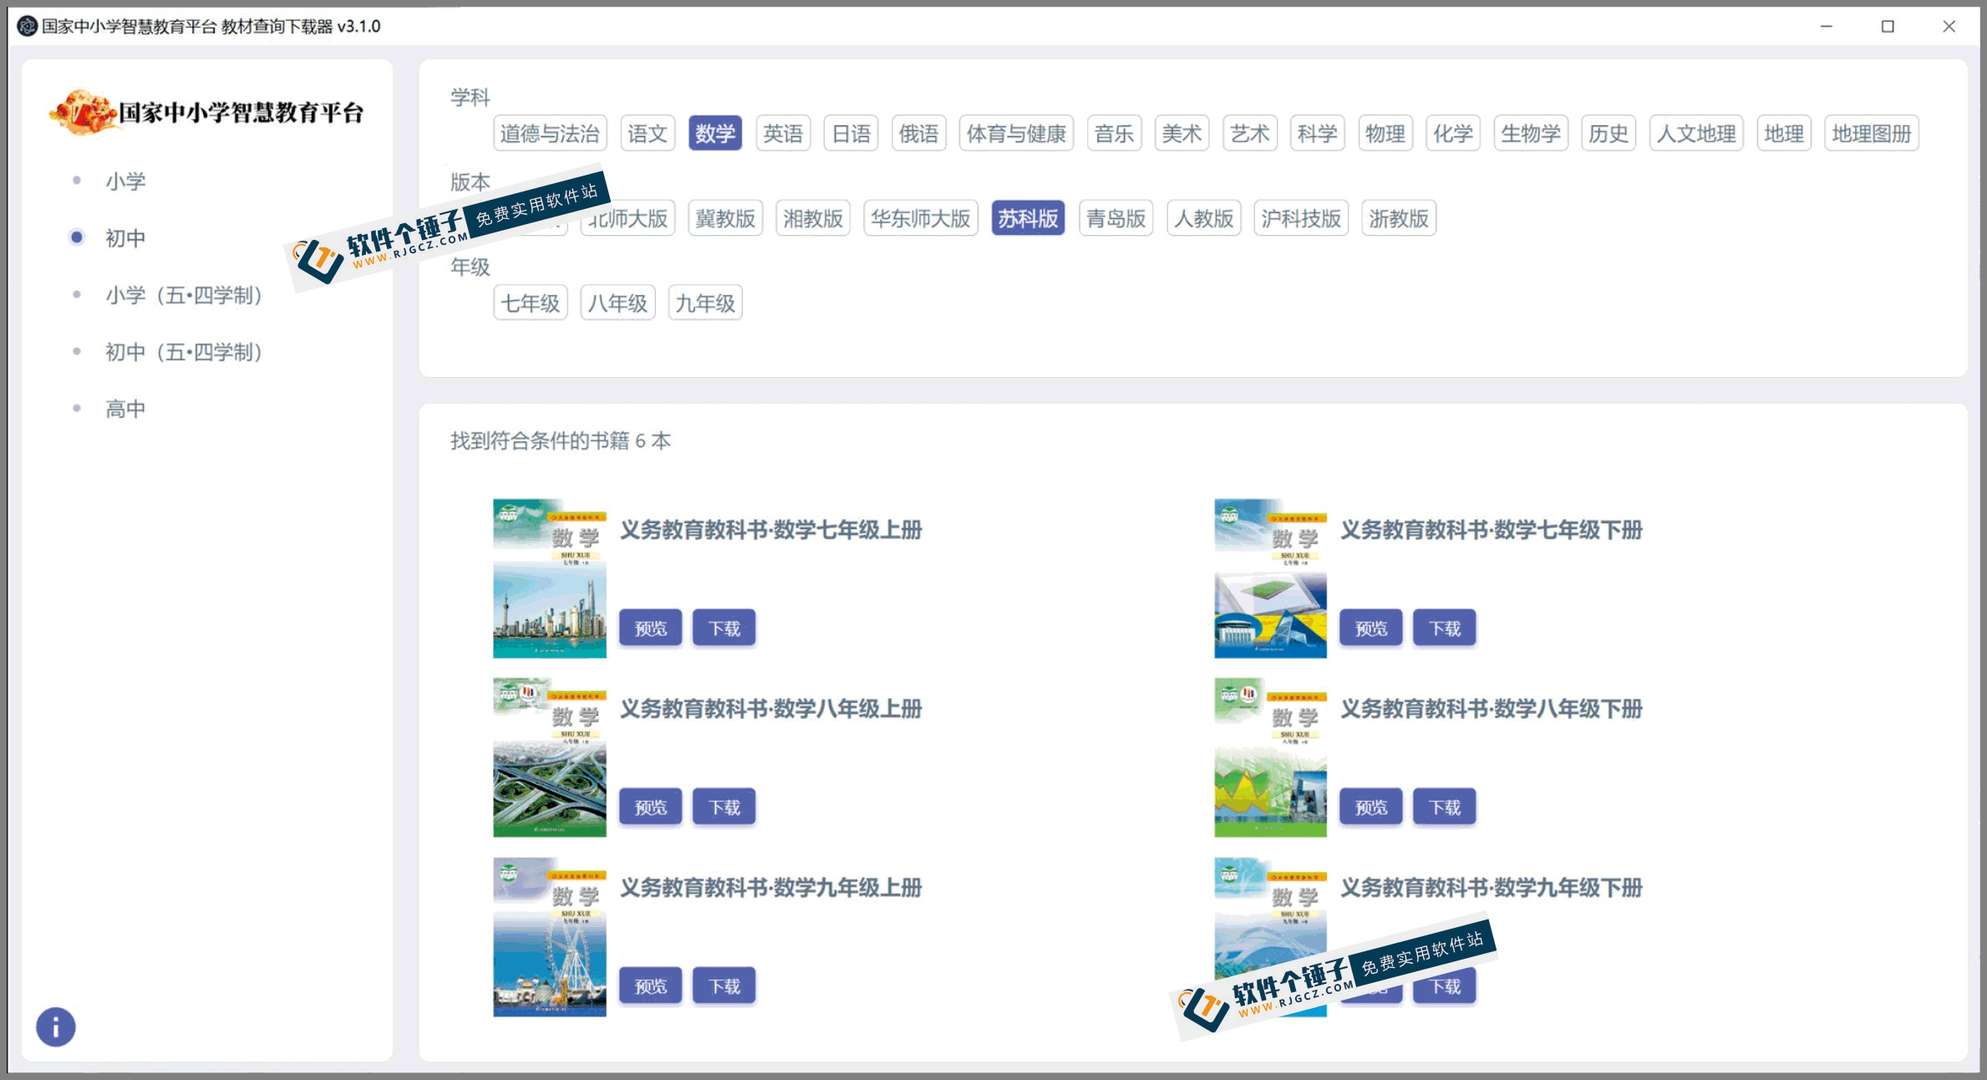
Task: Open the info icon in the sidebar
Action: click(x=56, y=1026)
